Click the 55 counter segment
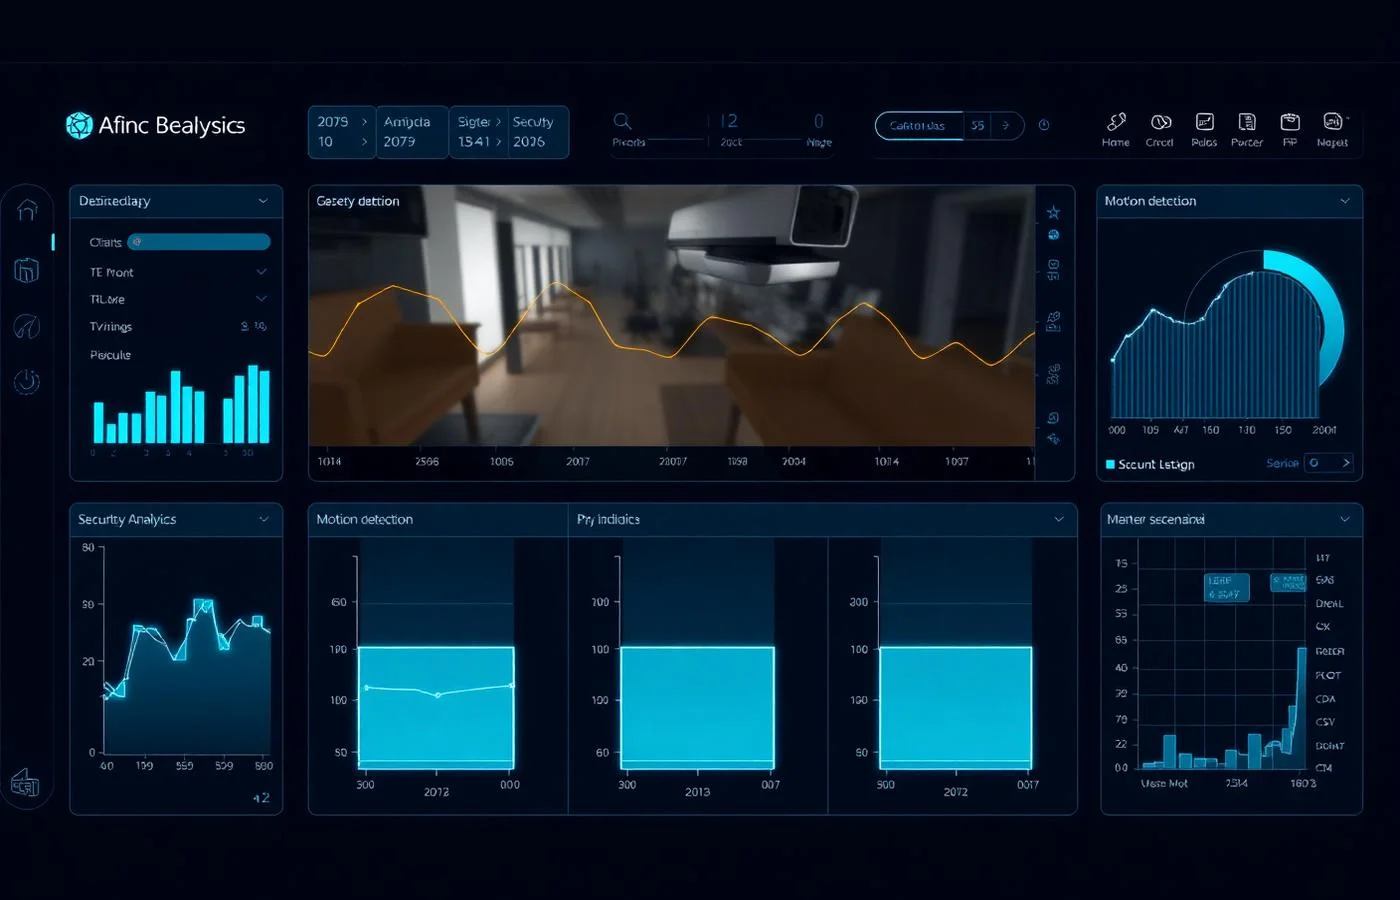This screenshot has height=900, width=1400. tap(978, 125)
